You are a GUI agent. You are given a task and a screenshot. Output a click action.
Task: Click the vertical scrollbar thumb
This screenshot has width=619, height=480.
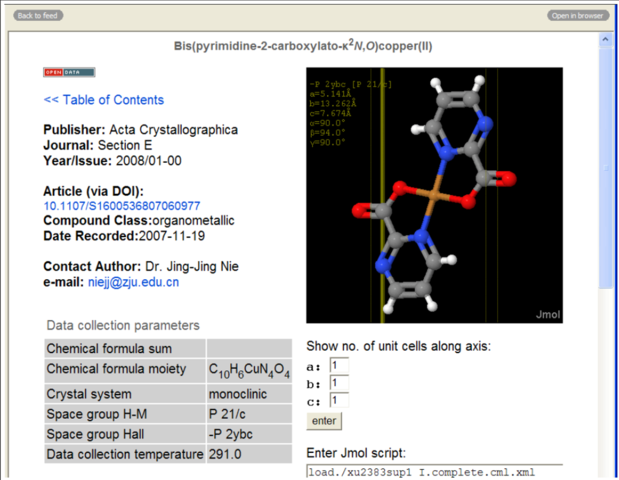[605, 168]
